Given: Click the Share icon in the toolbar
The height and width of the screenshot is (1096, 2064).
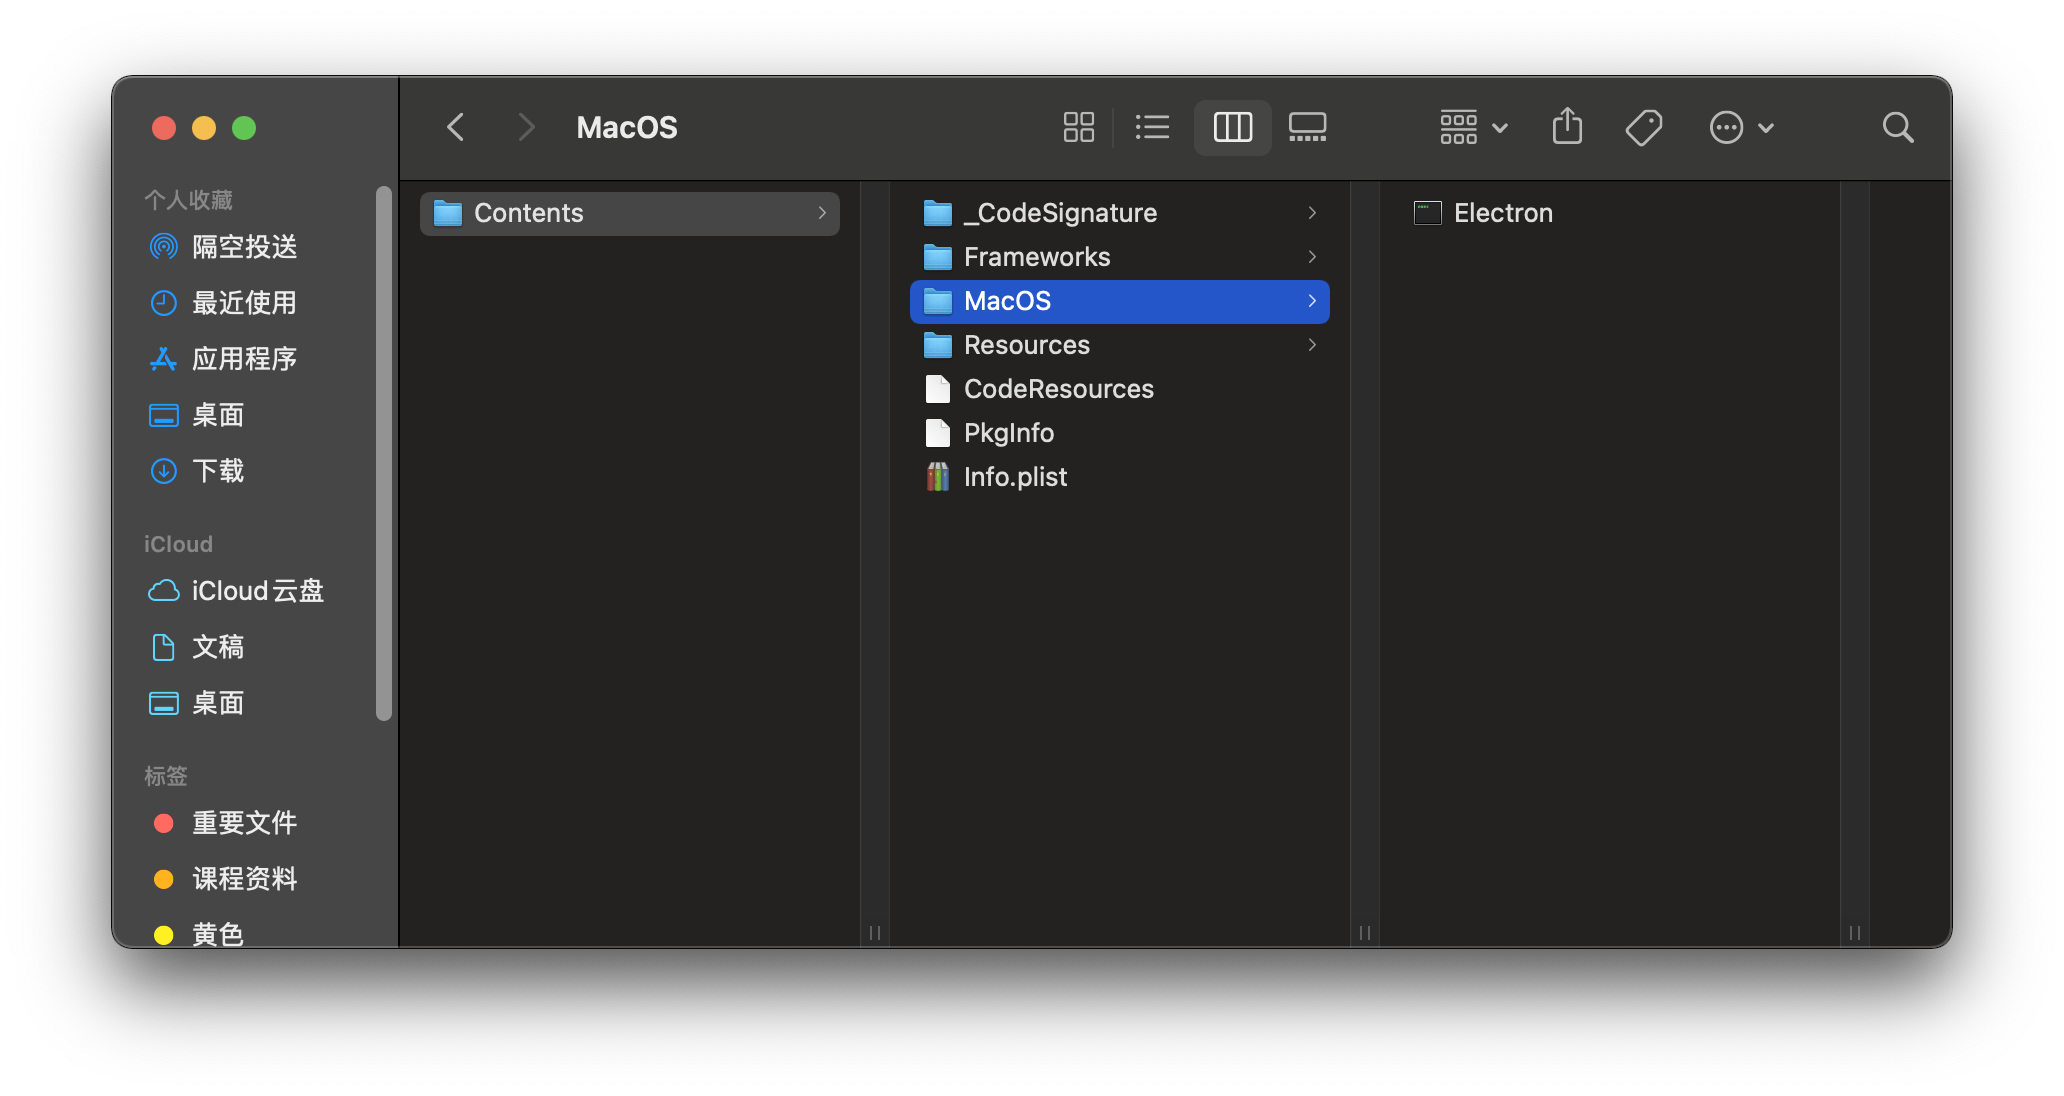Looking at the screenshot, I should (x=1567, y=128).
